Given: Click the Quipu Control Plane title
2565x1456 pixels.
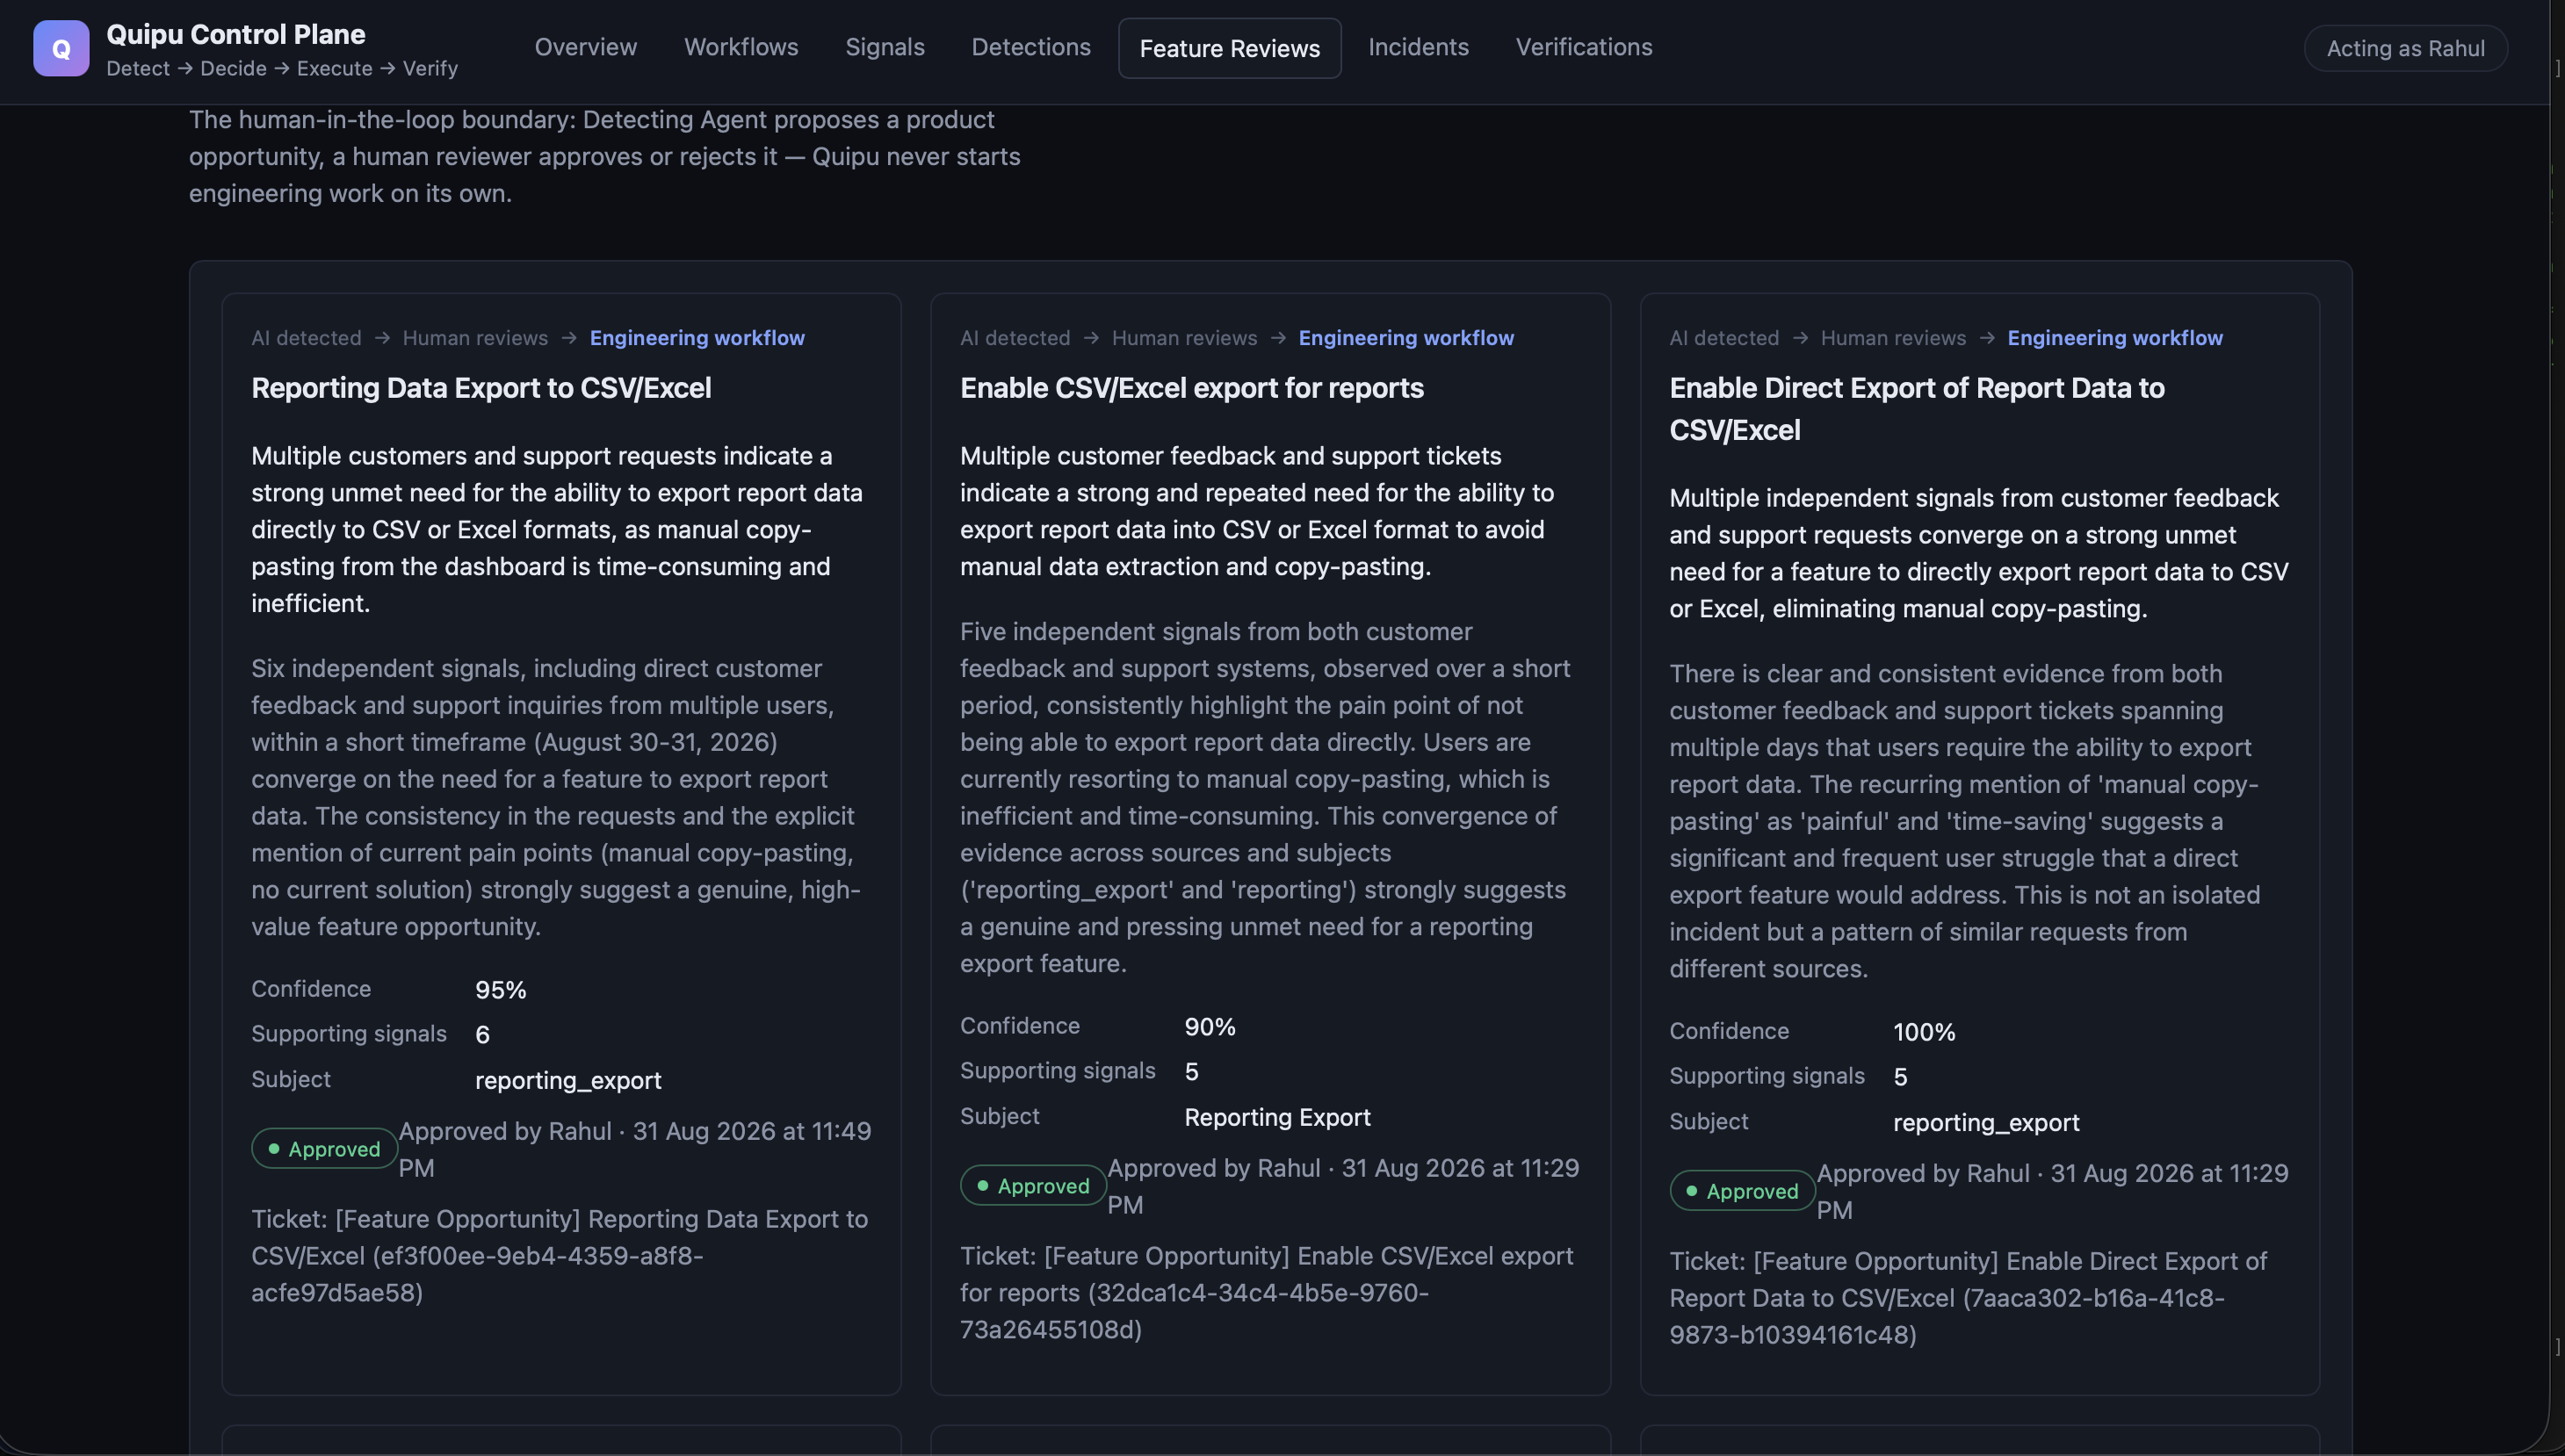Looking at the screenshot, I should (236, 34).
